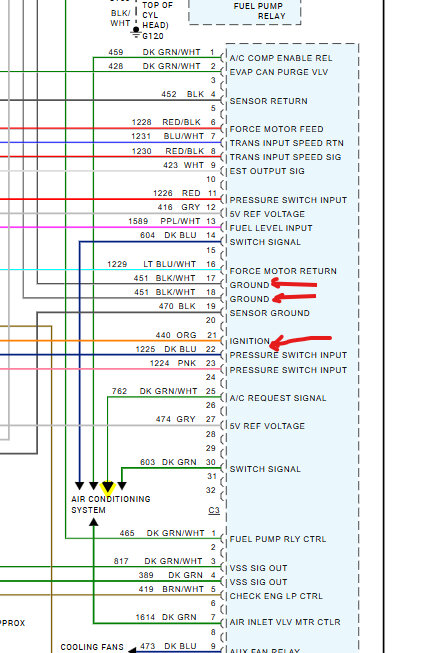
Task: Click wire number "762"
Action: pyautogui.click(x=119, y=391)
